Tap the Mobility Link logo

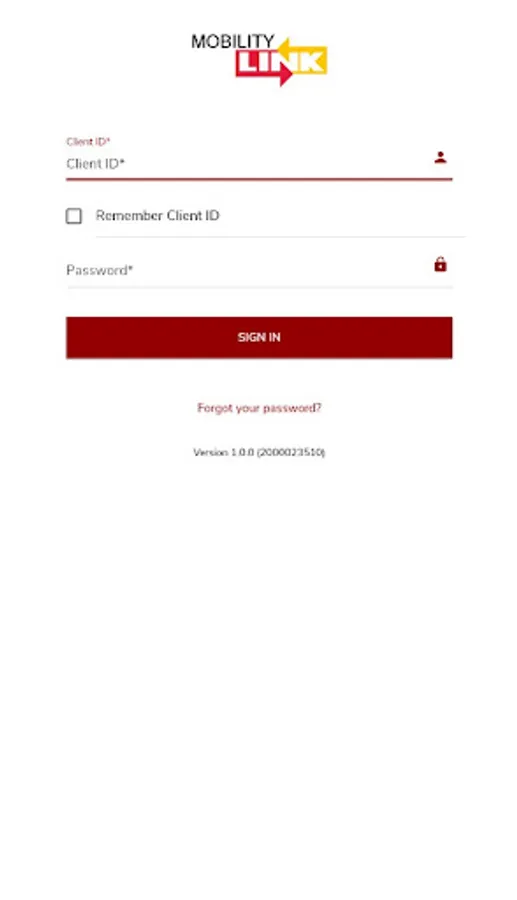259,59
